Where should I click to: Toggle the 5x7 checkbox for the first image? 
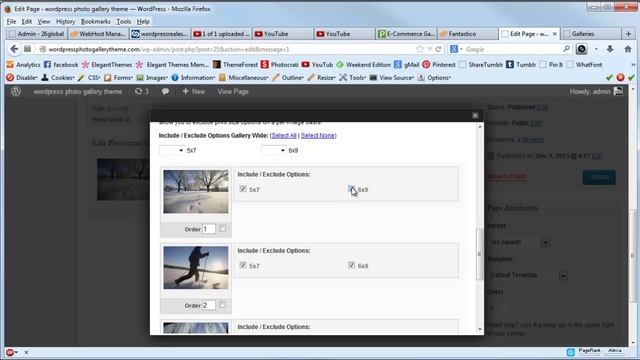pyautogui.click(x=243, y=189)
